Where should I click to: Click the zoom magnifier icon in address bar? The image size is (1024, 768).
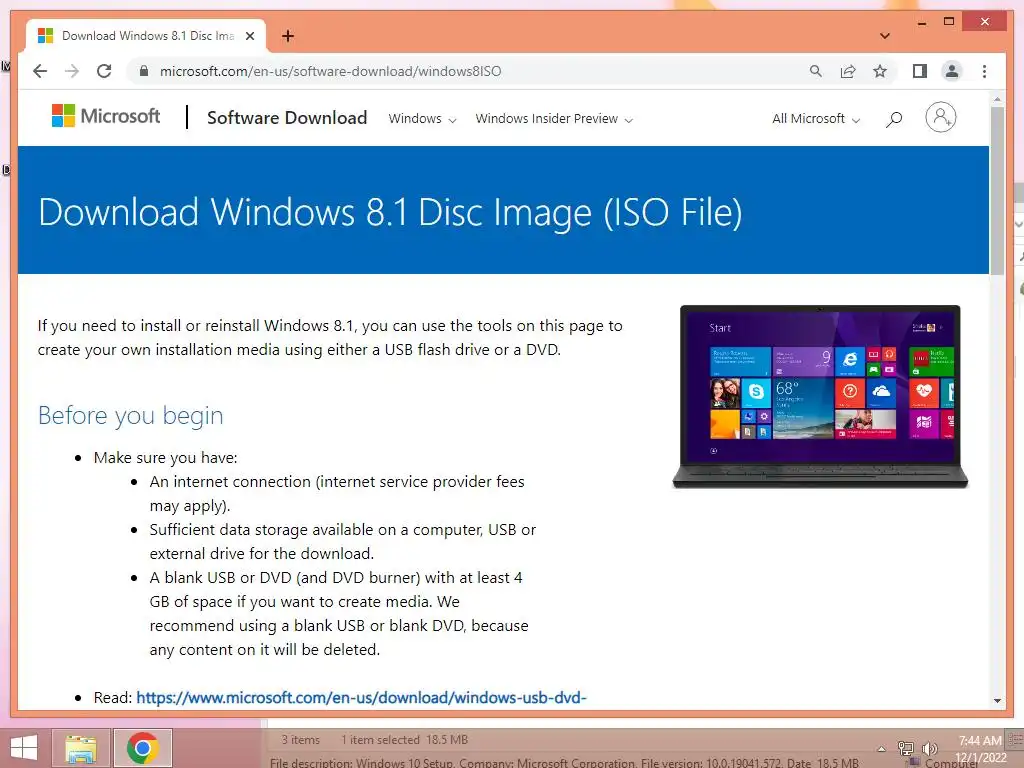point(816,71)
